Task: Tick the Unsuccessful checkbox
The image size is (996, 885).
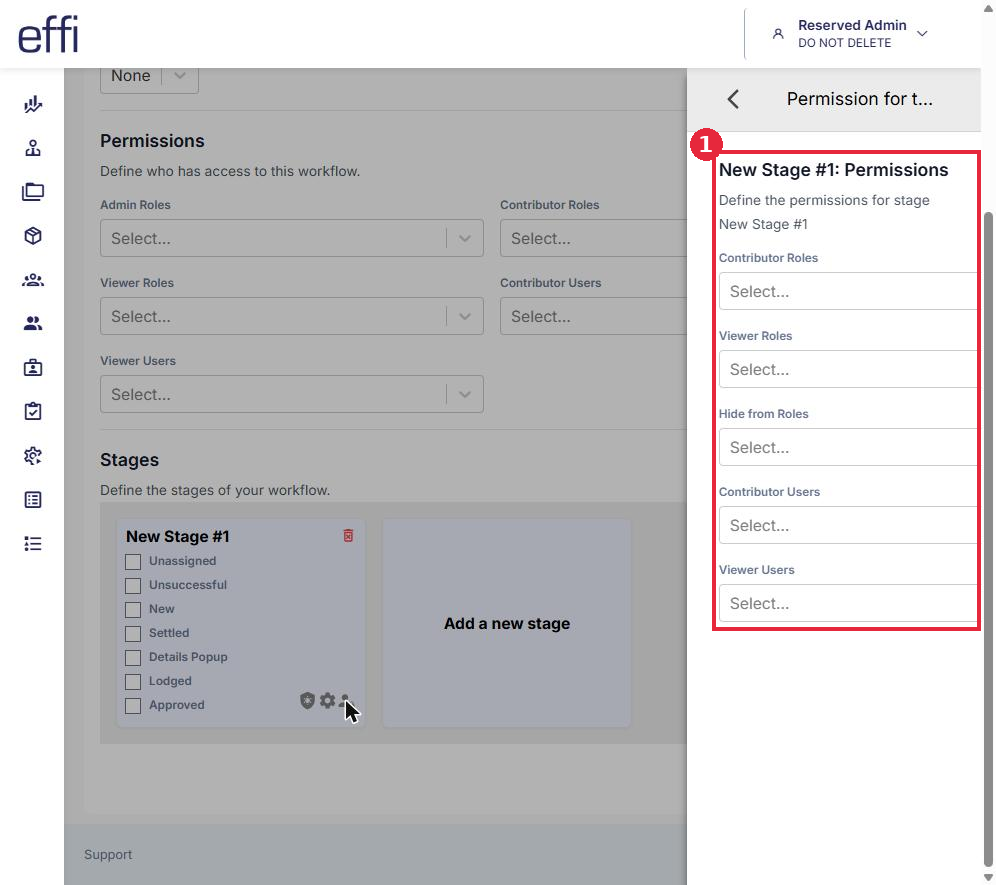Action: [x=133, y=586]
